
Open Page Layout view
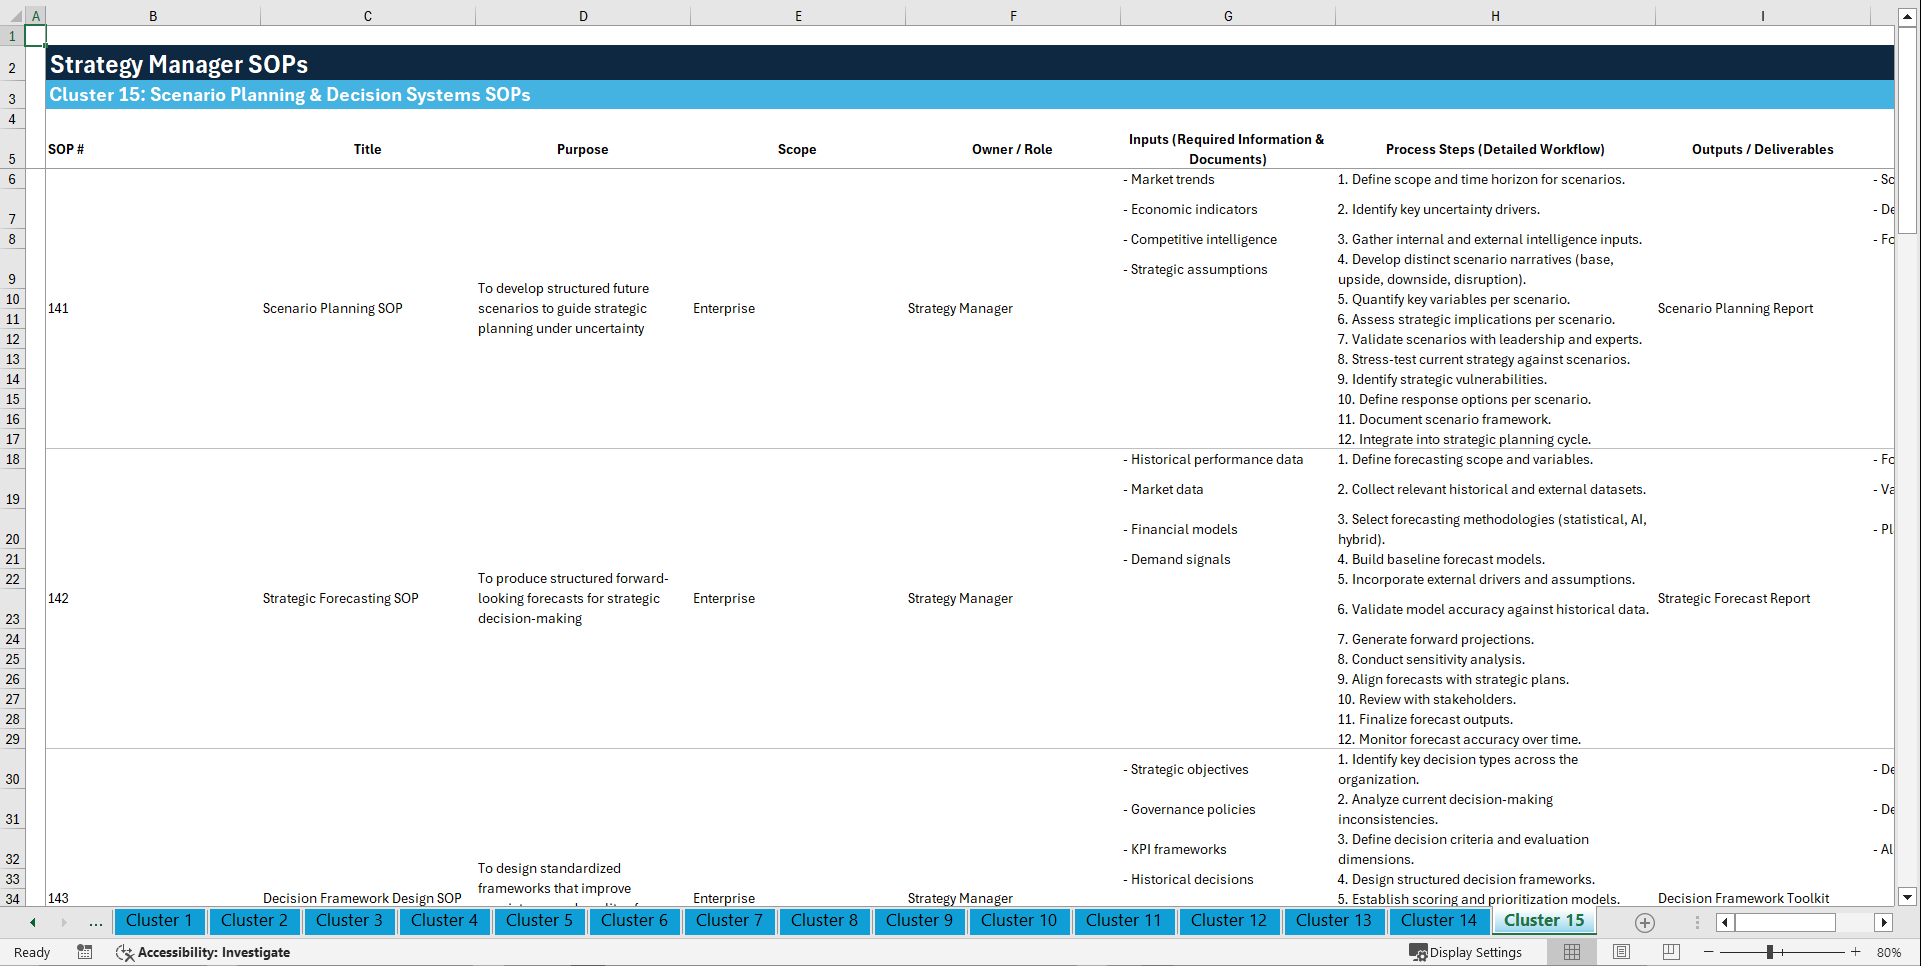pos(1621,952)
